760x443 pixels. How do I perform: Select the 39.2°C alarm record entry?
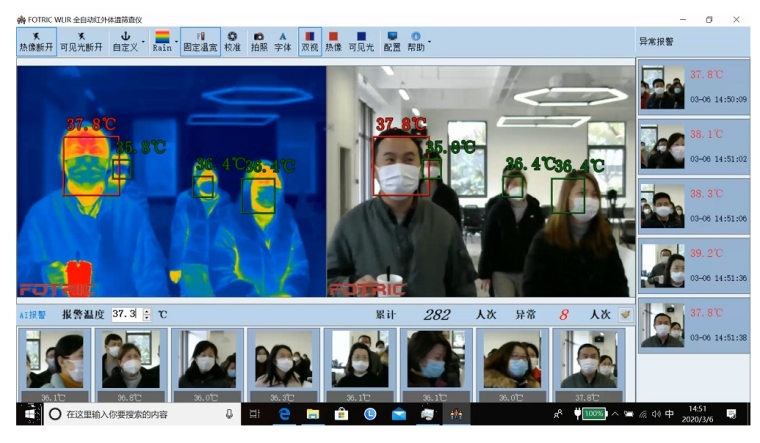click(x=694, y=264)
